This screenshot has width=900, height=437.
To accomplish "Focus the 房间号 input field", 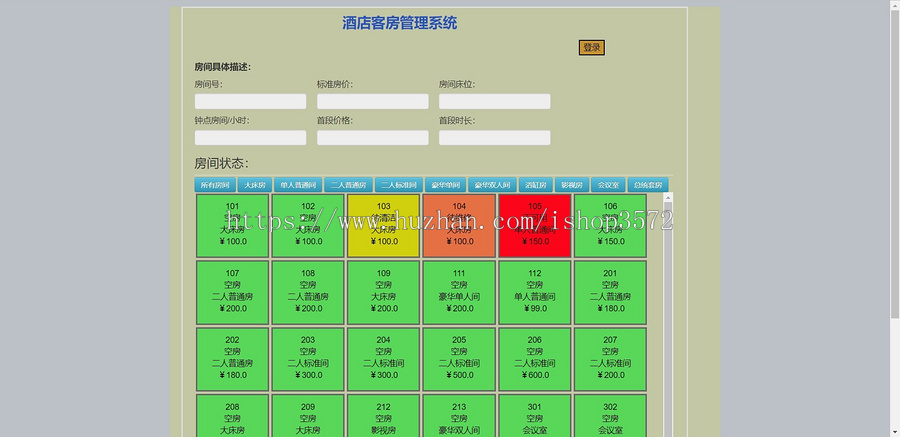I will click(250, 102).
